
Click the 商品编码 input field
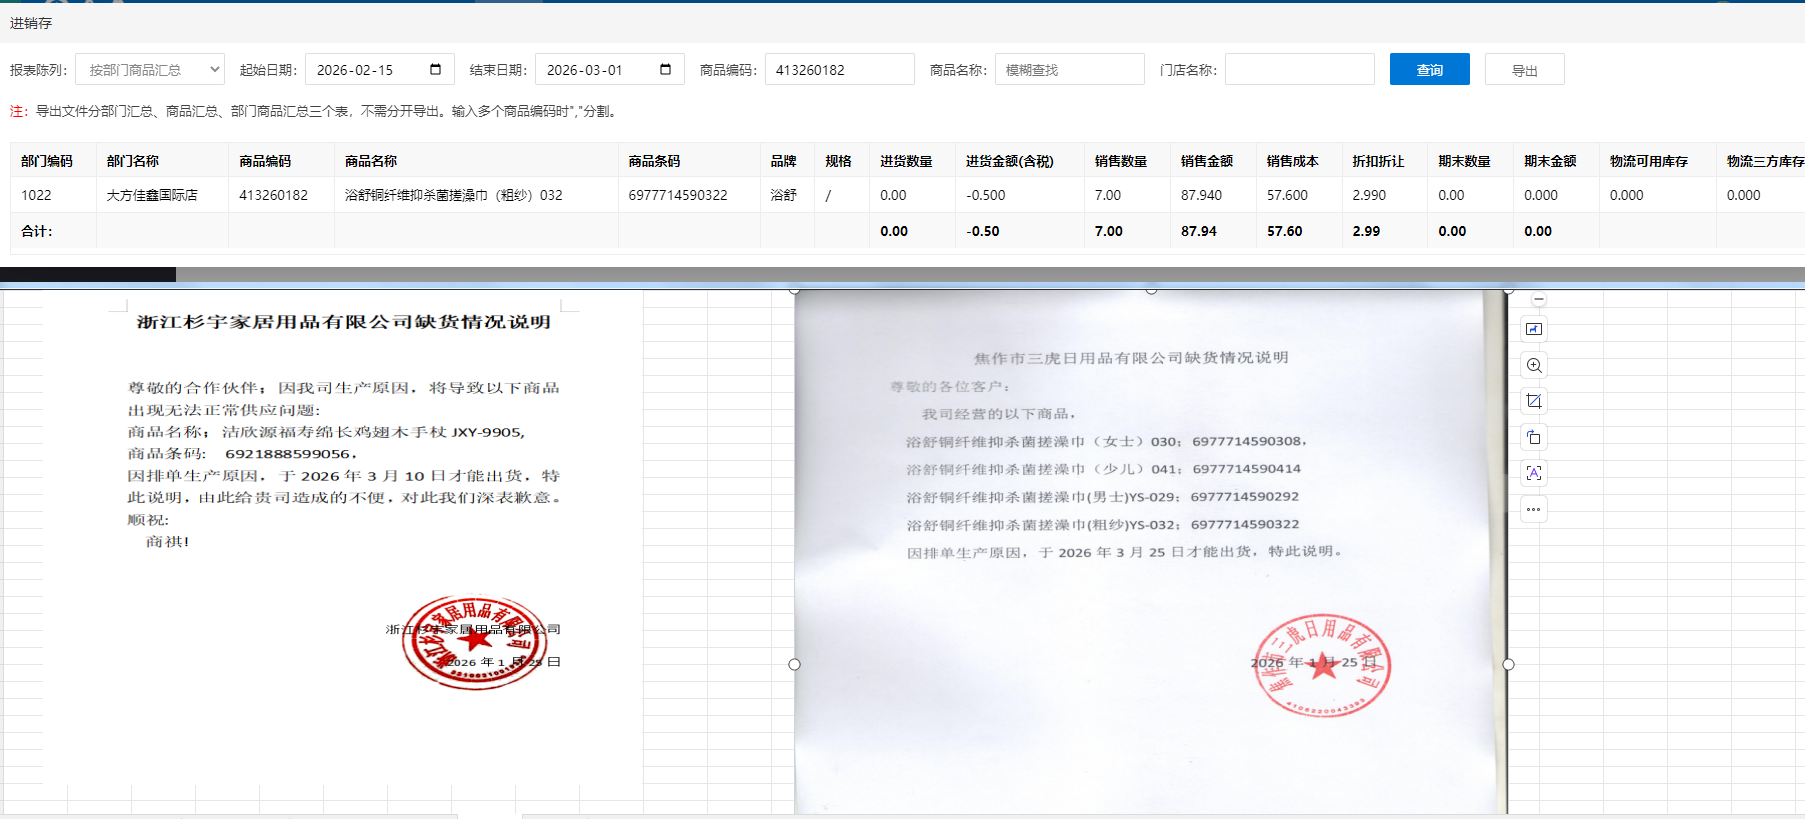pos(839,70)
